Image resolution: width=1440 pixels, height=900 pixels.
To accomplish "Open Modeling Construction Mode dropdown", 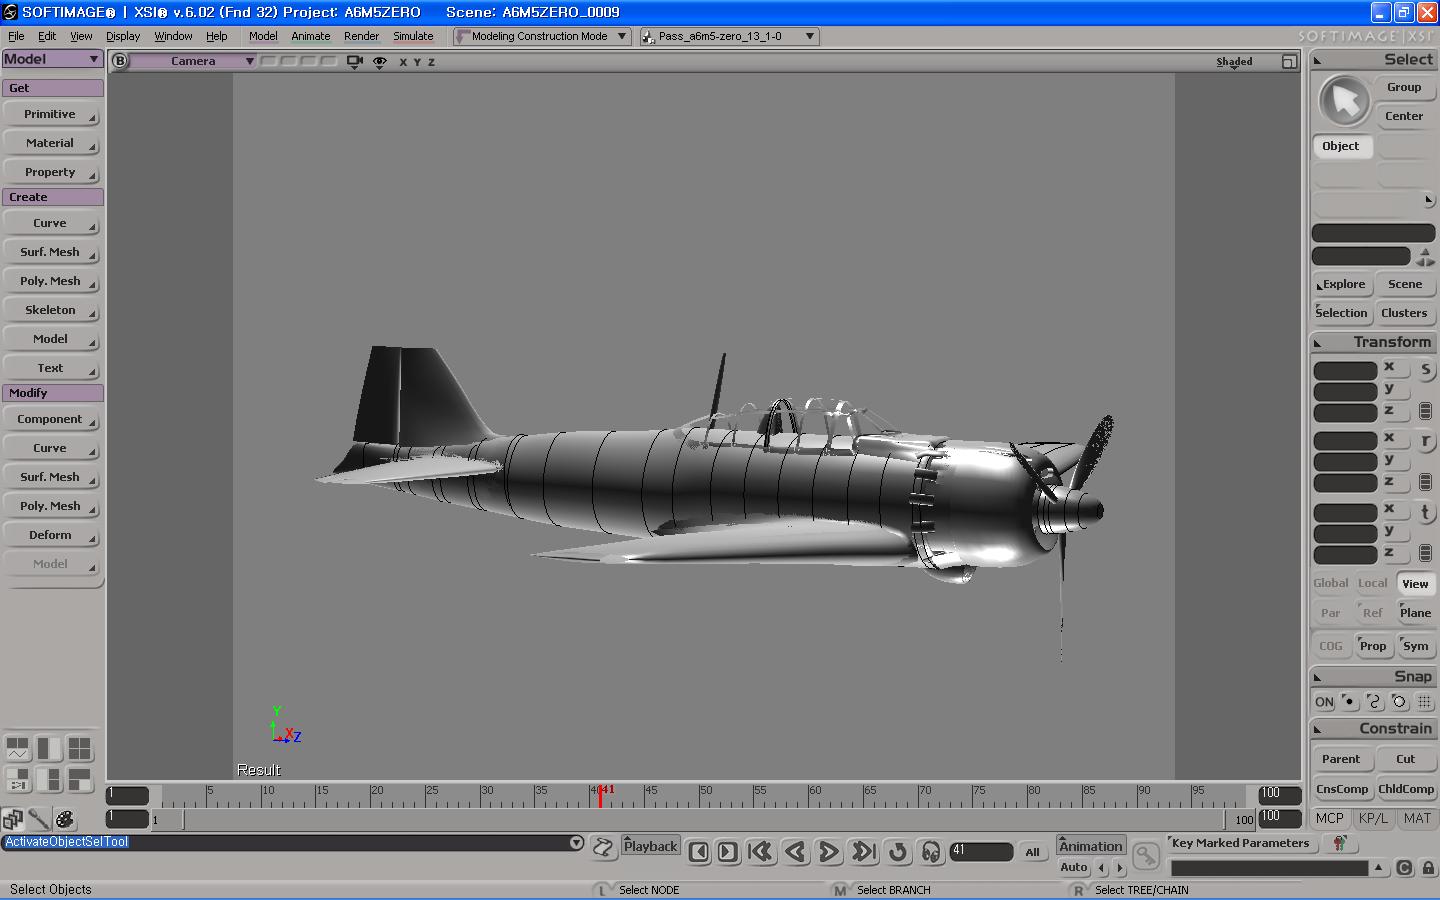I will coord(541,36).
